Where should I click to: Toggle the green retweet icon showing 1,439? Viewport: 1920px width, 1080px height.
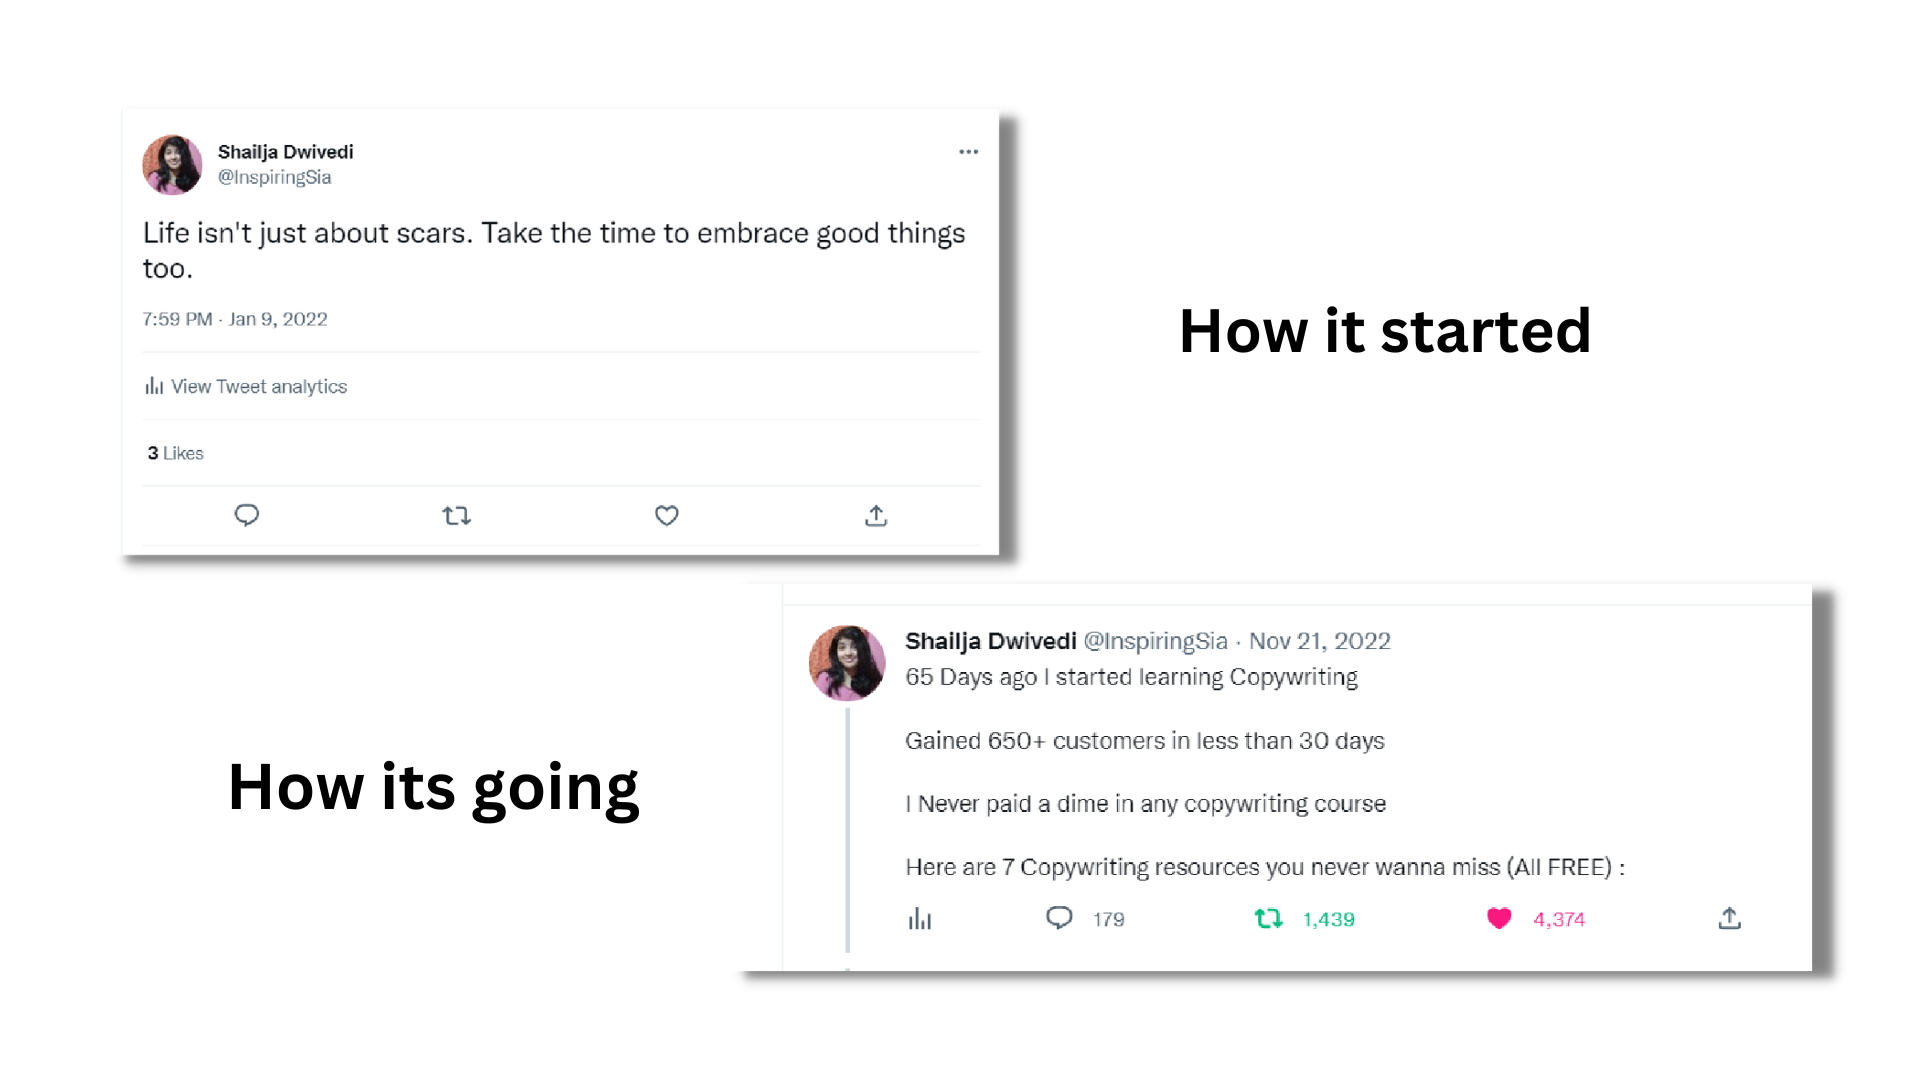pyautogui.click(x=1269, y=918)
